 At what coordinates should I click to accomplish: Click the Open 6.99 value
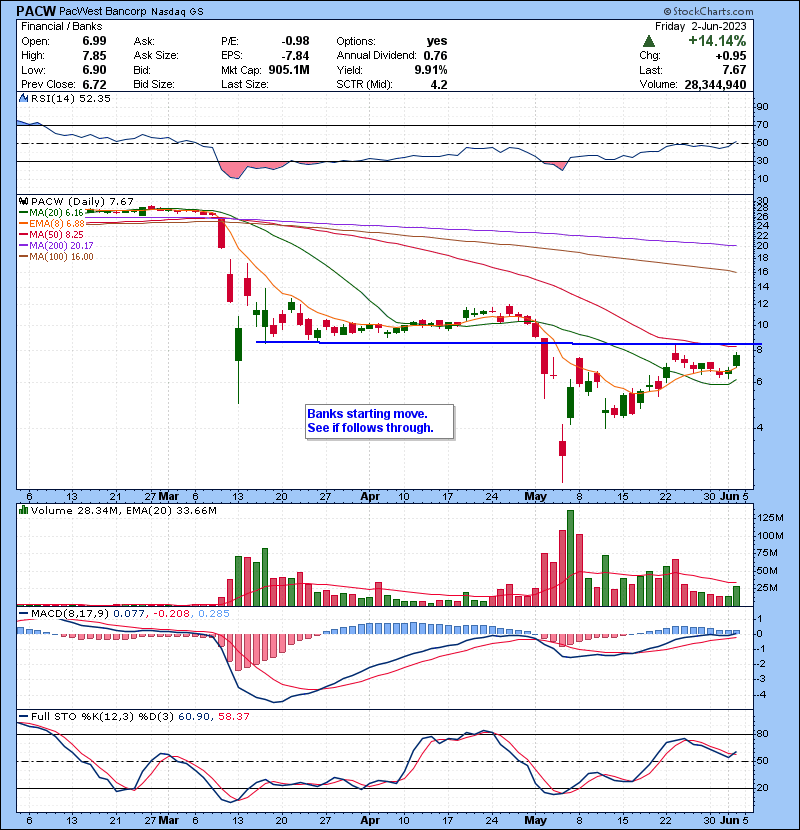click(94, 41)
